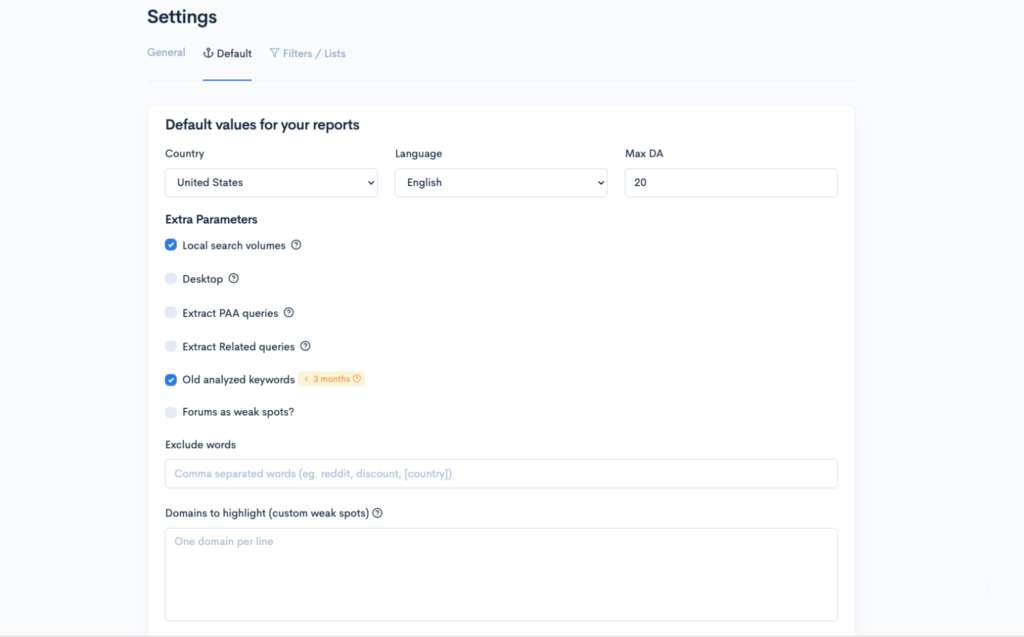The width and height of the screenshot is (1024, 637).
Task: Open the Language dropdown
Action: click(501, 183)
